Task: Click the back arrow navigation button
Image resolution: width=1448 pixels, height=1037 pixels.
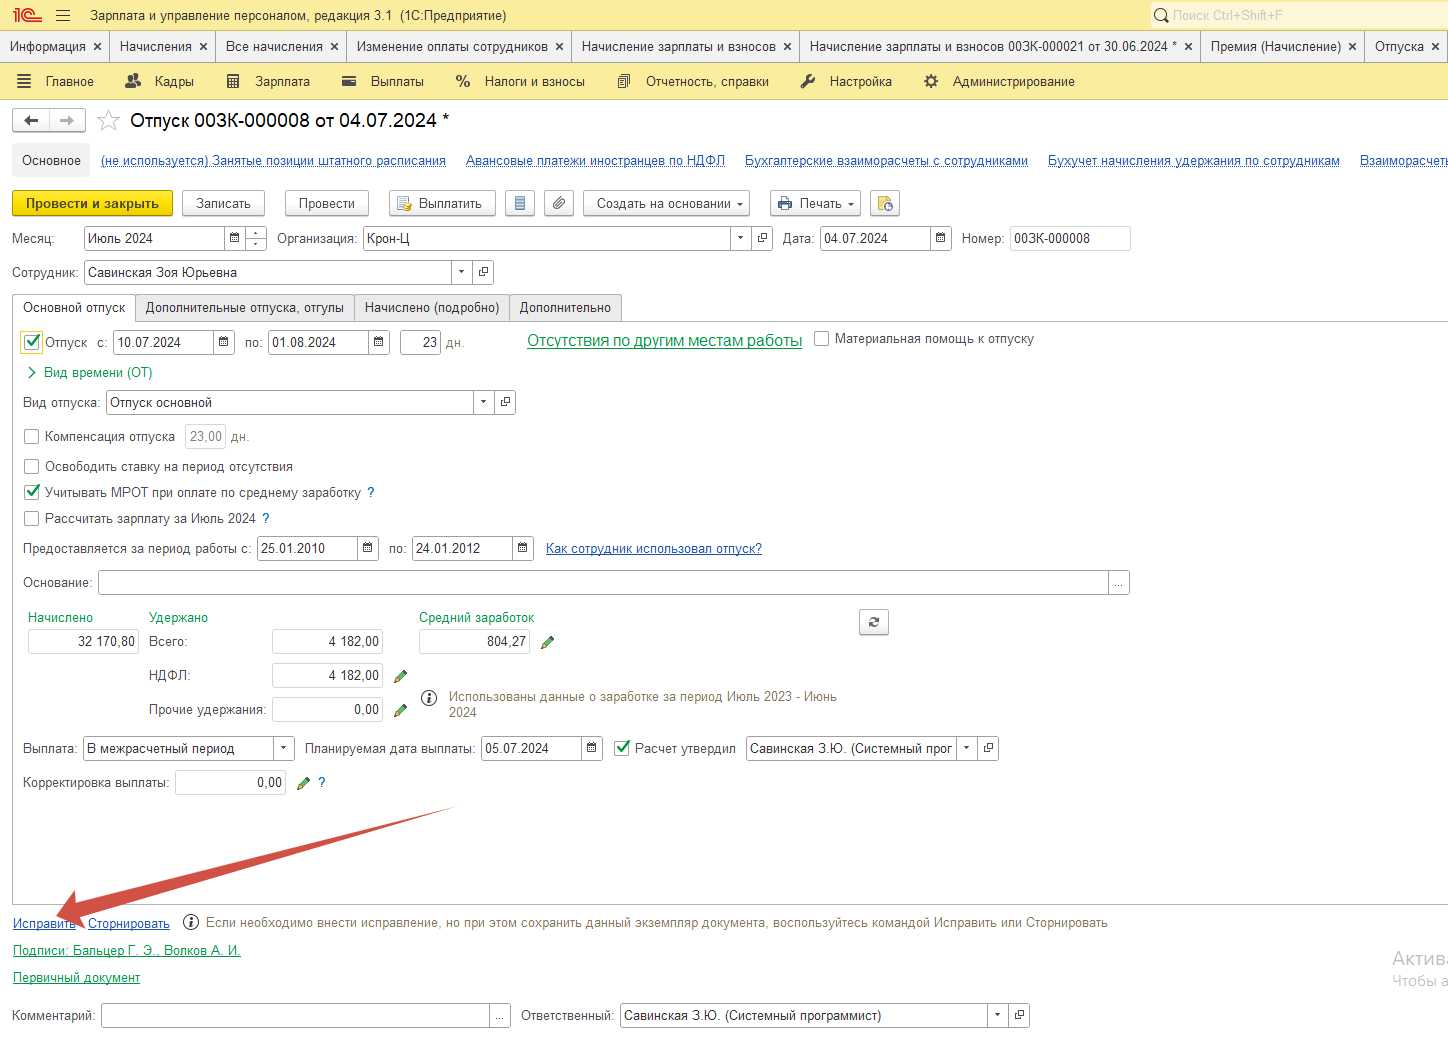Action: 31,120
